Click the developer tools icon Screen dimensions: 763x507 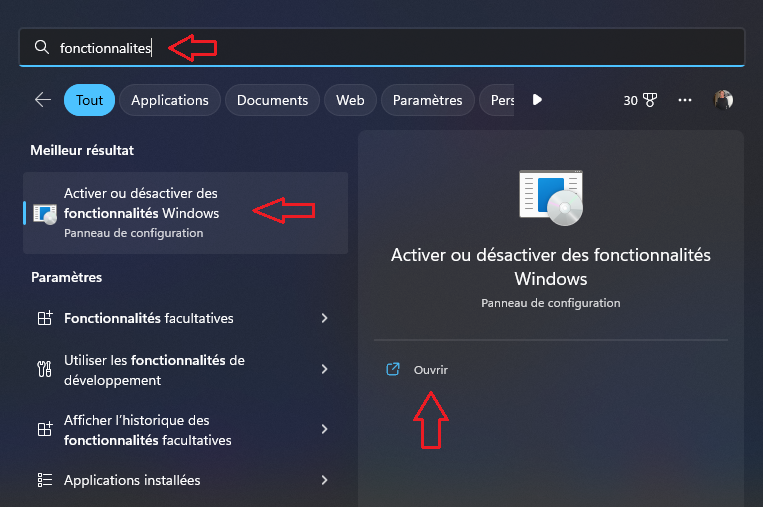[x=44, y=369]
